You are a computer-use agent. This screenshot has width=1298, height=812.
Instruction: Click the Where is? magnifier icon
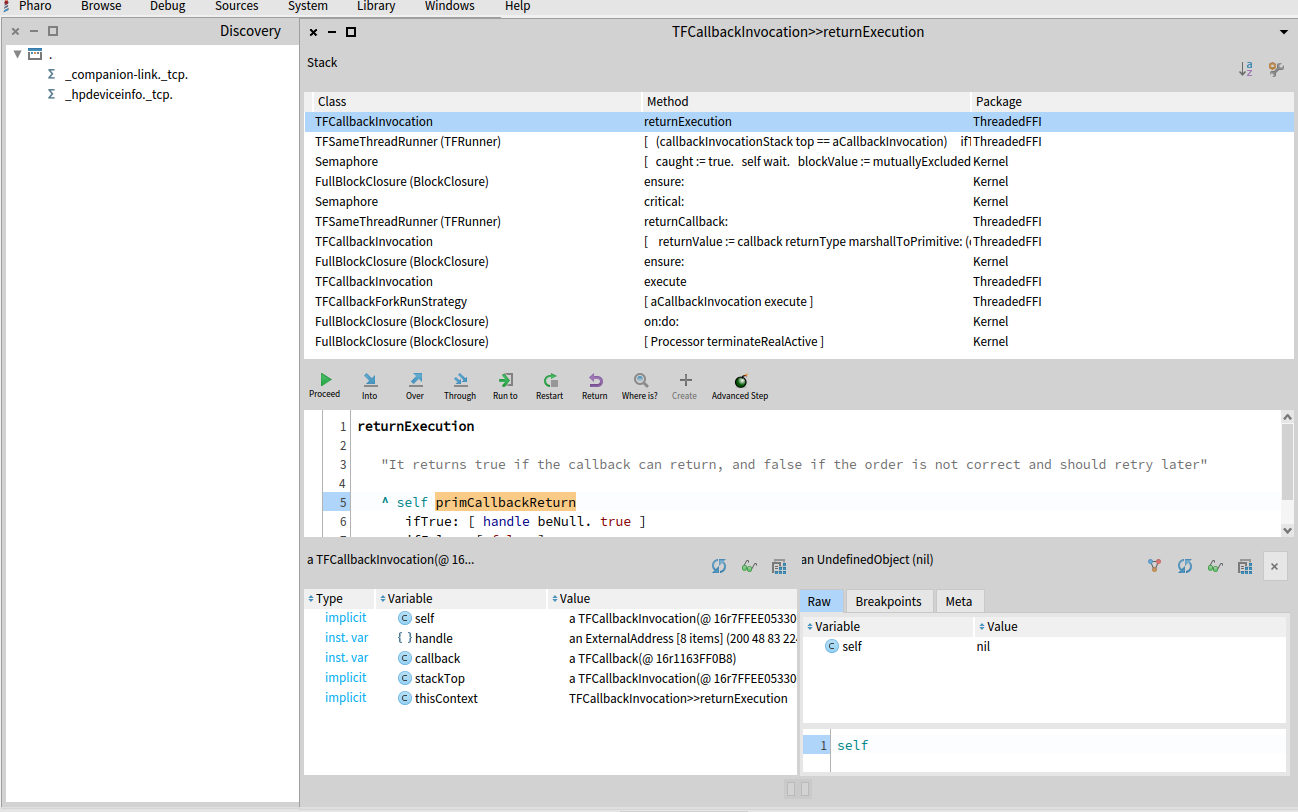coord(640,381)
